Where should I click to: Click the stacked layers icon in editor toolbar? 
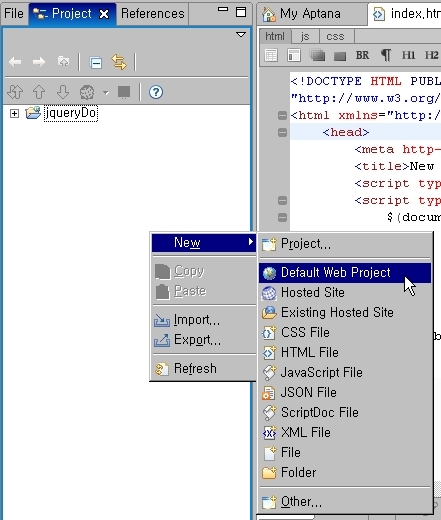click(317, 55)
